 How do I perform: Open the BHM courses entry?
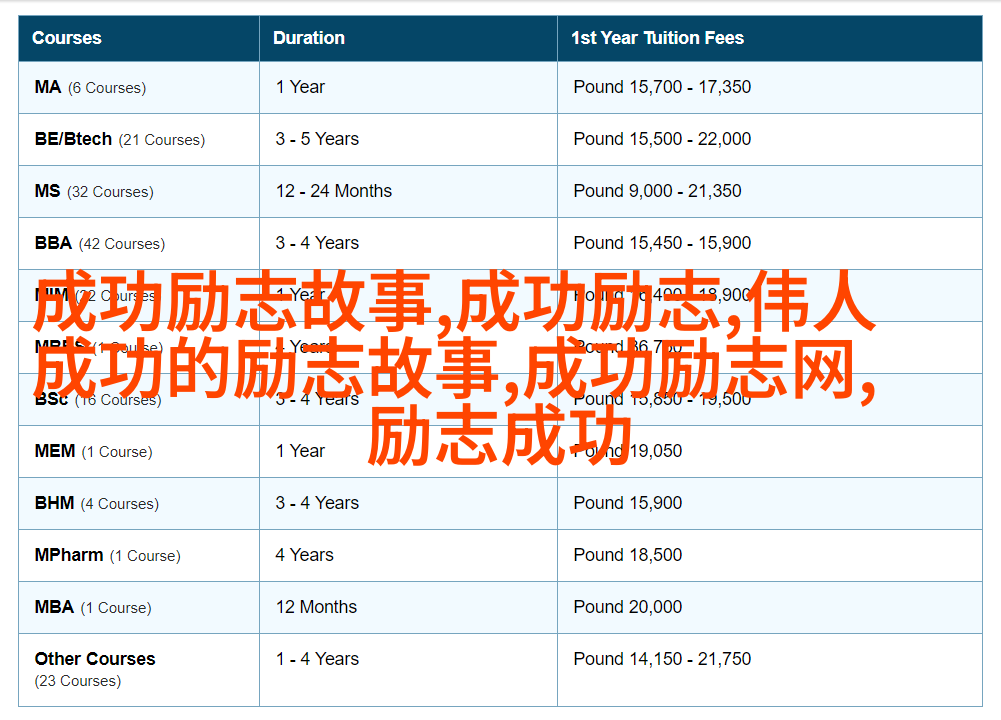54,503
